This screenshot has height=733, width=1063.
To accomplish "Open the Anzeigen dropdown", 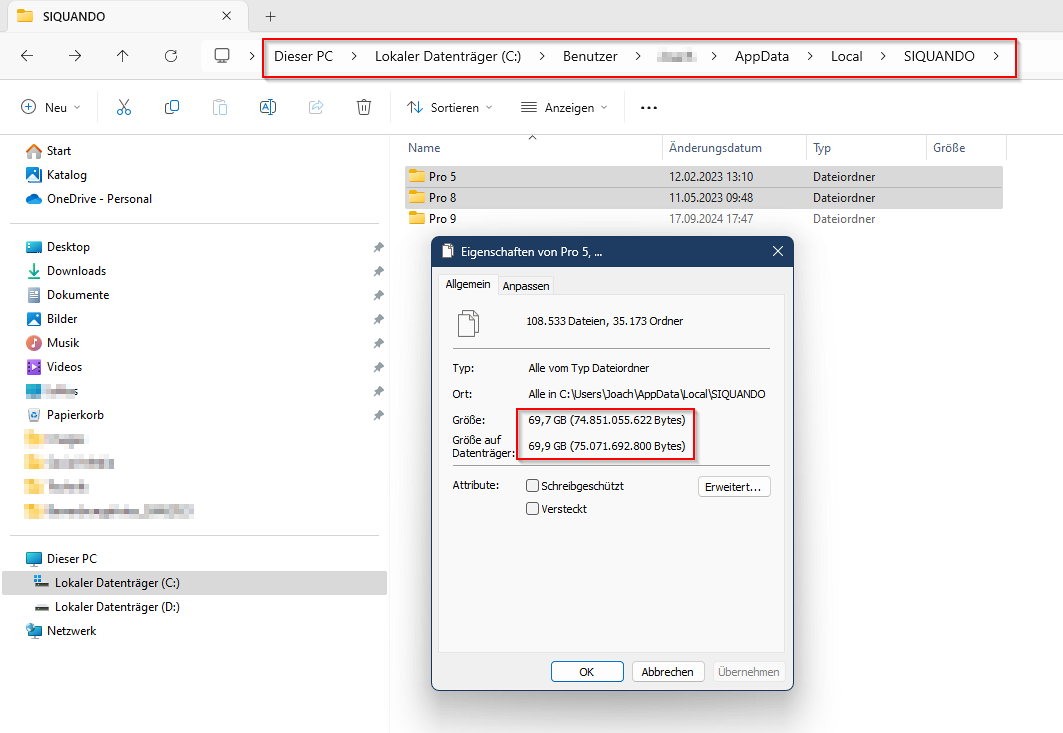I will point(564,107).
